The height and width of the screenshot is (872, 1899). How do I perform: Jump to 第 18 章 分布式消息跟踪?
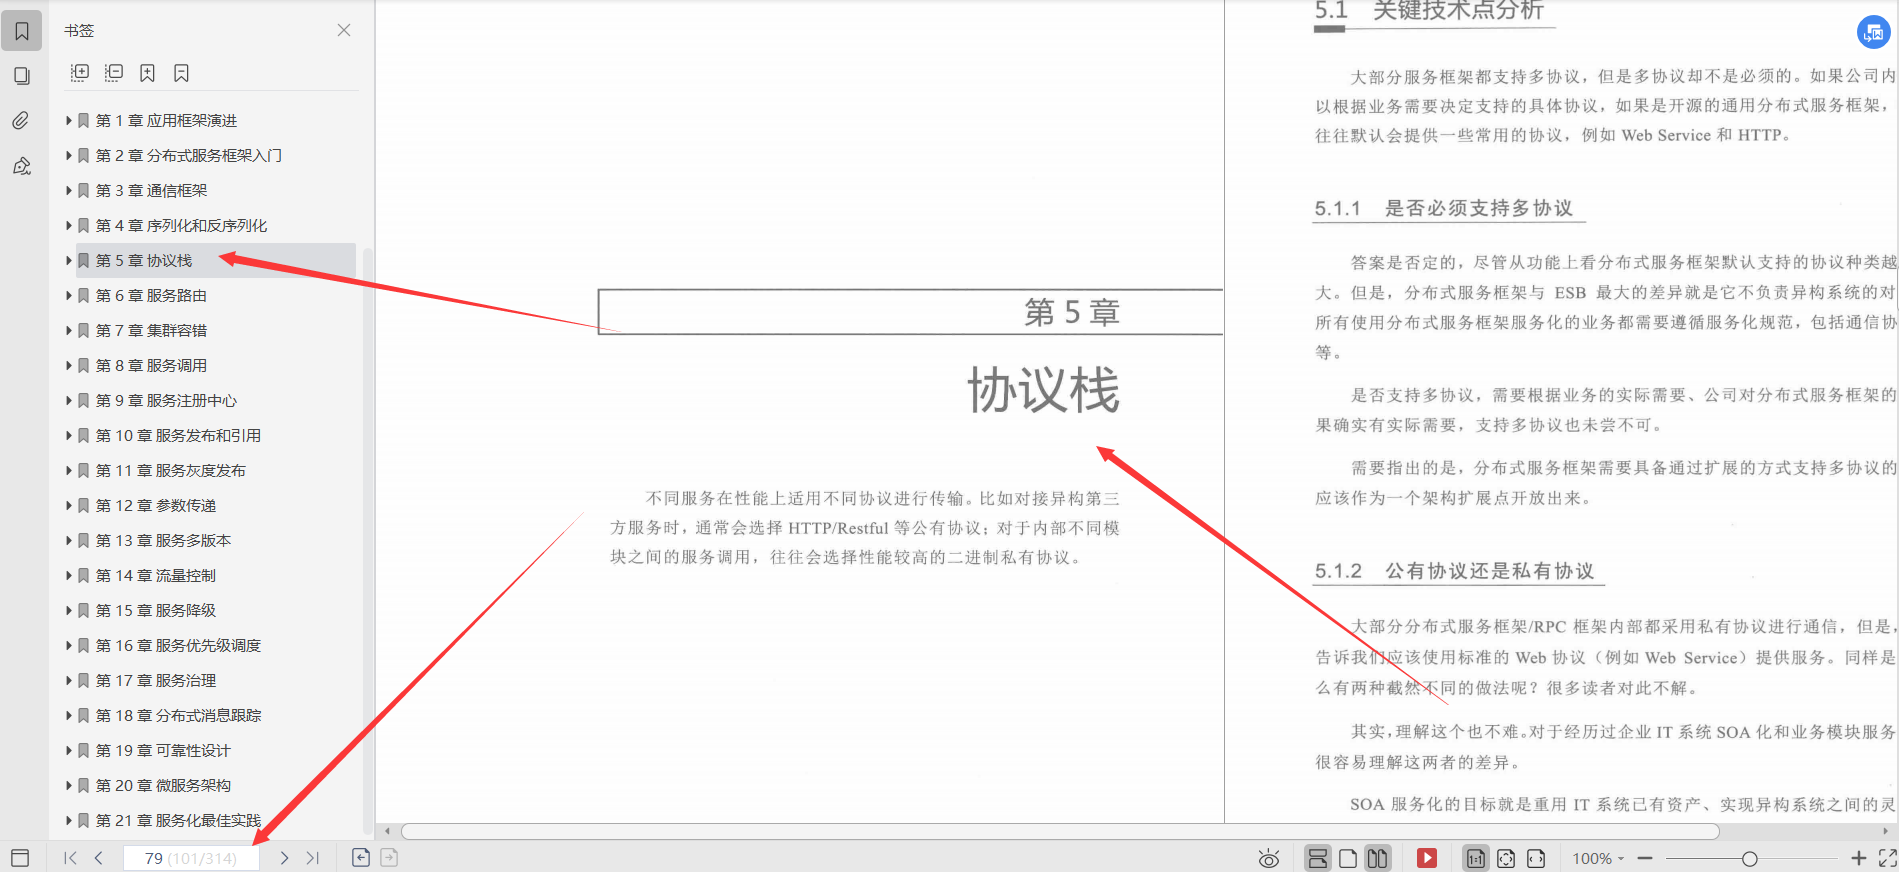pos(178,715)
